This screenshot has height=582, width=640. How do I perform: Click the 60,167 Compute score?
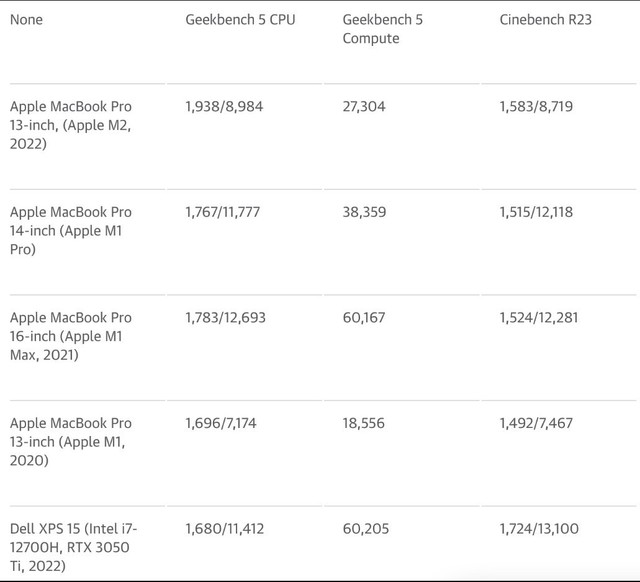pos(364,318)
